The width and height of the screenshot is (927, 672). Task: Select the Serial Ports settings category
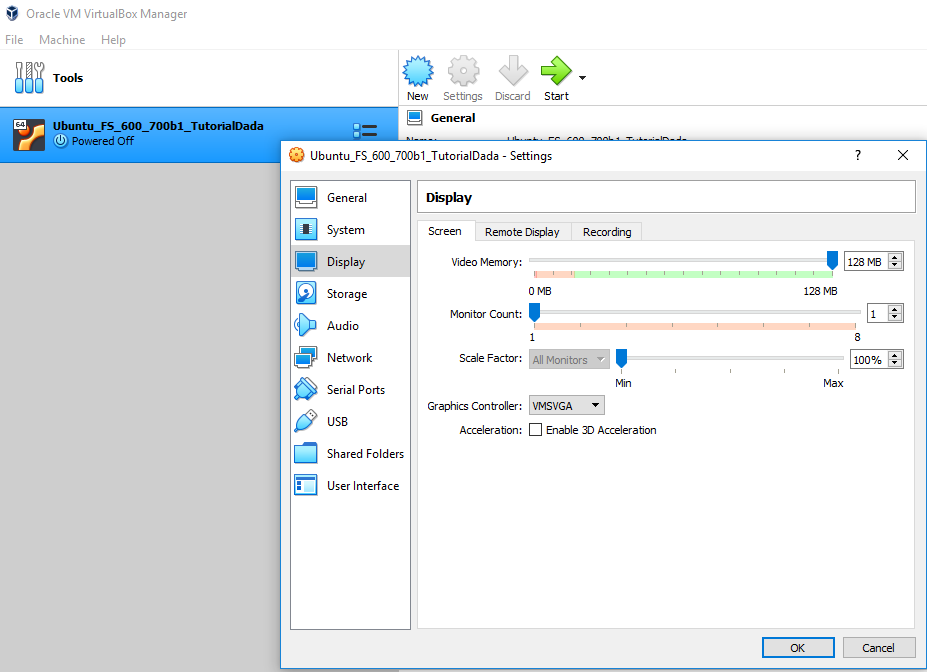point(355,390)
